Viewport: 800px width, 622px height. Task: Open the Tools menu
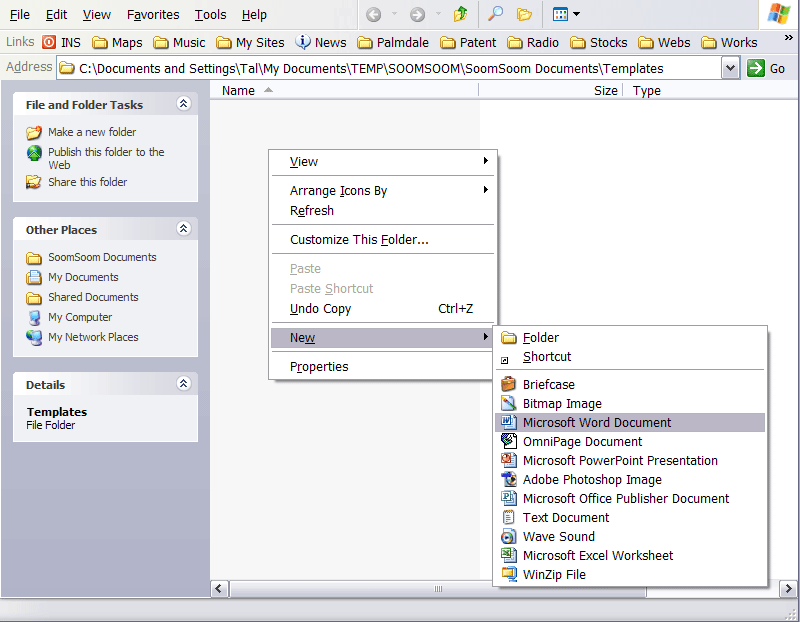coord(210,15)
